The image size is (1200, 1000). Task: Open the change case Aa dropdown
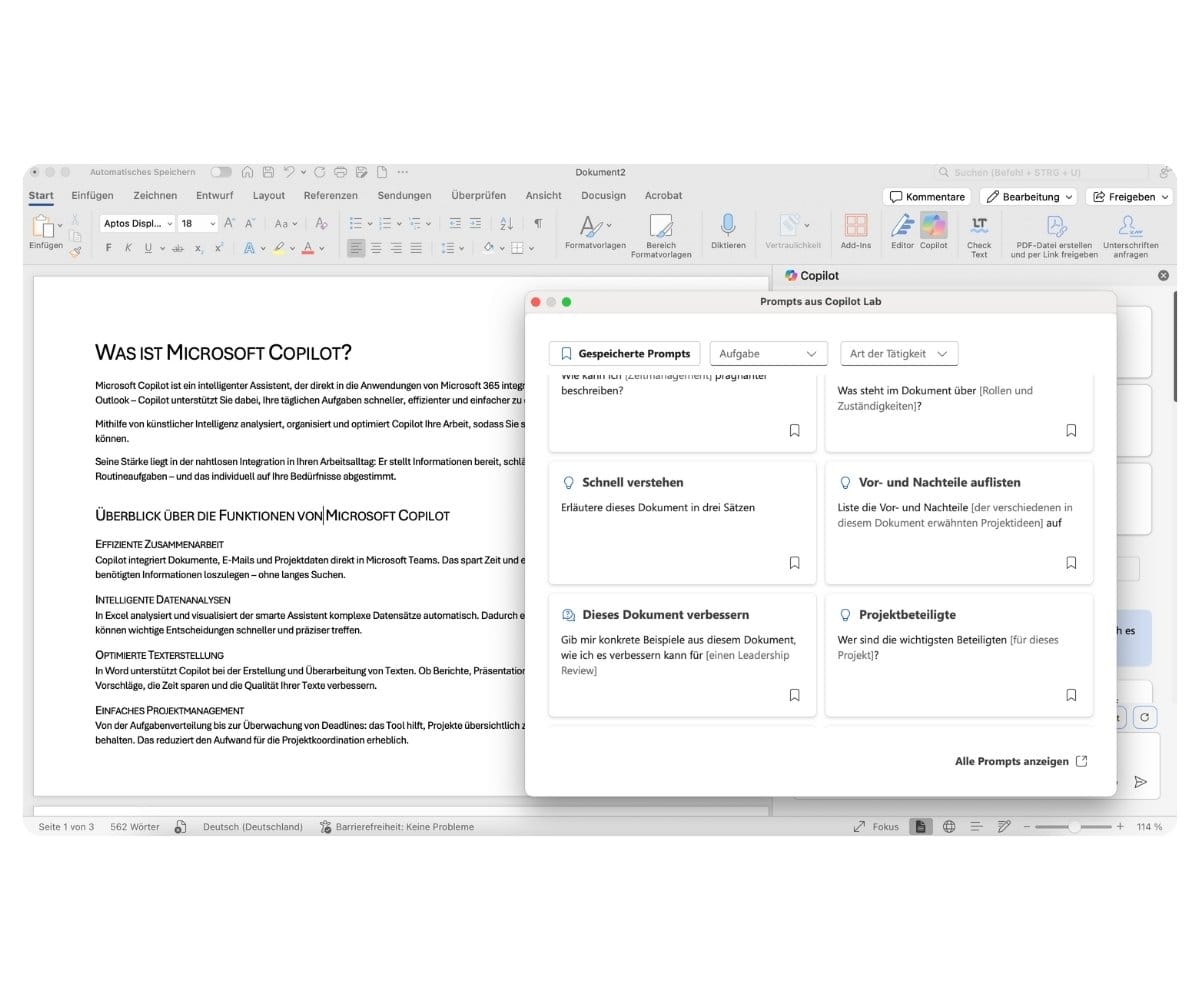(286, 224)
